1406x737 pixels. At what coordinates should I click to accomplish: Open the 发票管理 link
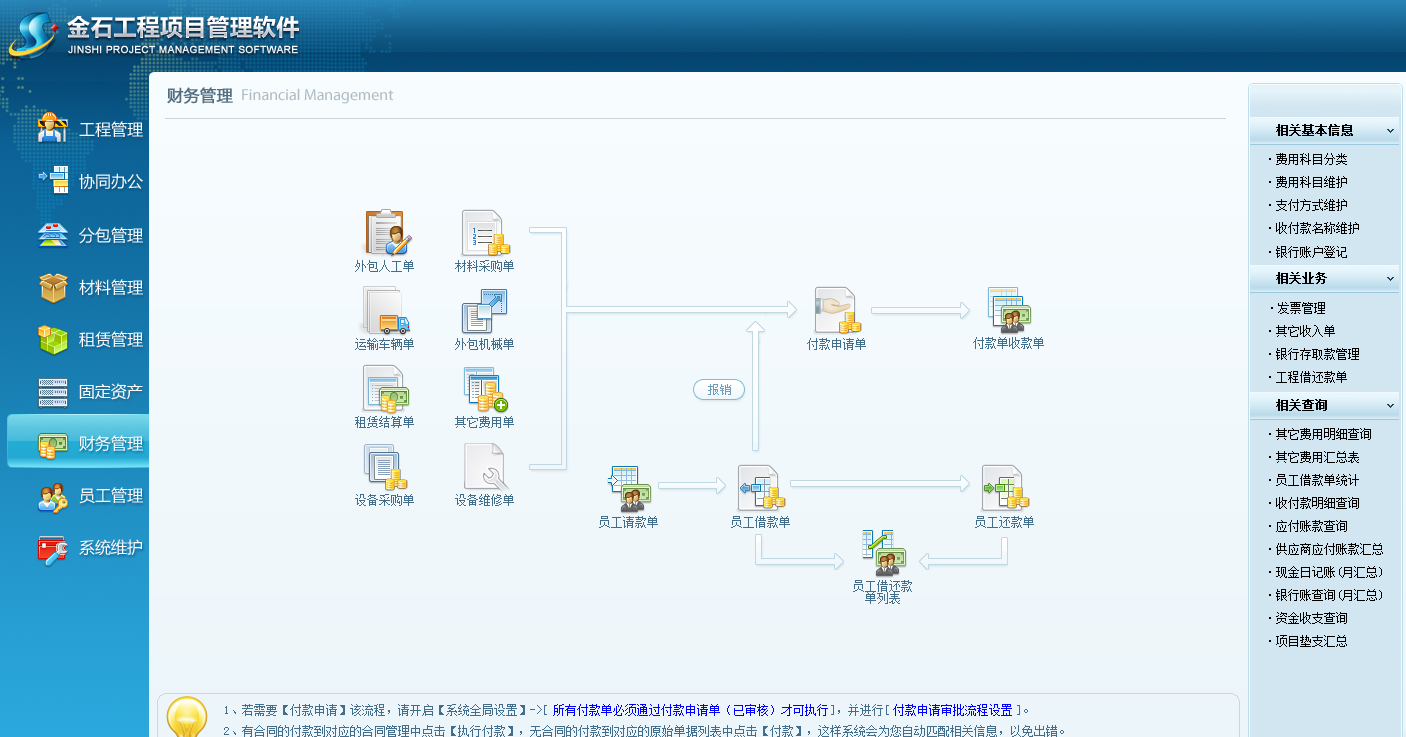pos(1300,308)
